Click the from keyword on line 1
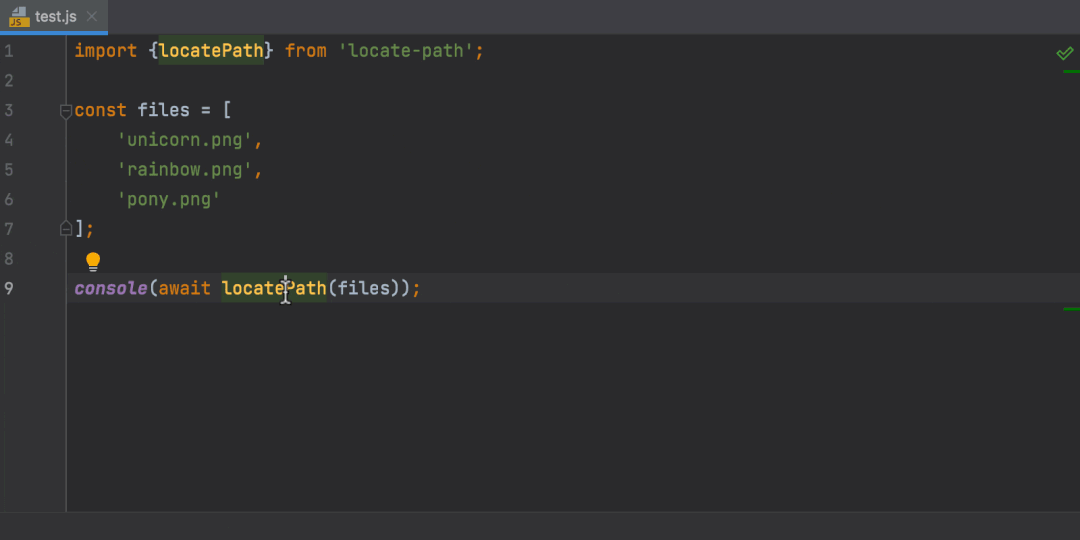This screenshot has height=540, width=1080. click(306, 51)
